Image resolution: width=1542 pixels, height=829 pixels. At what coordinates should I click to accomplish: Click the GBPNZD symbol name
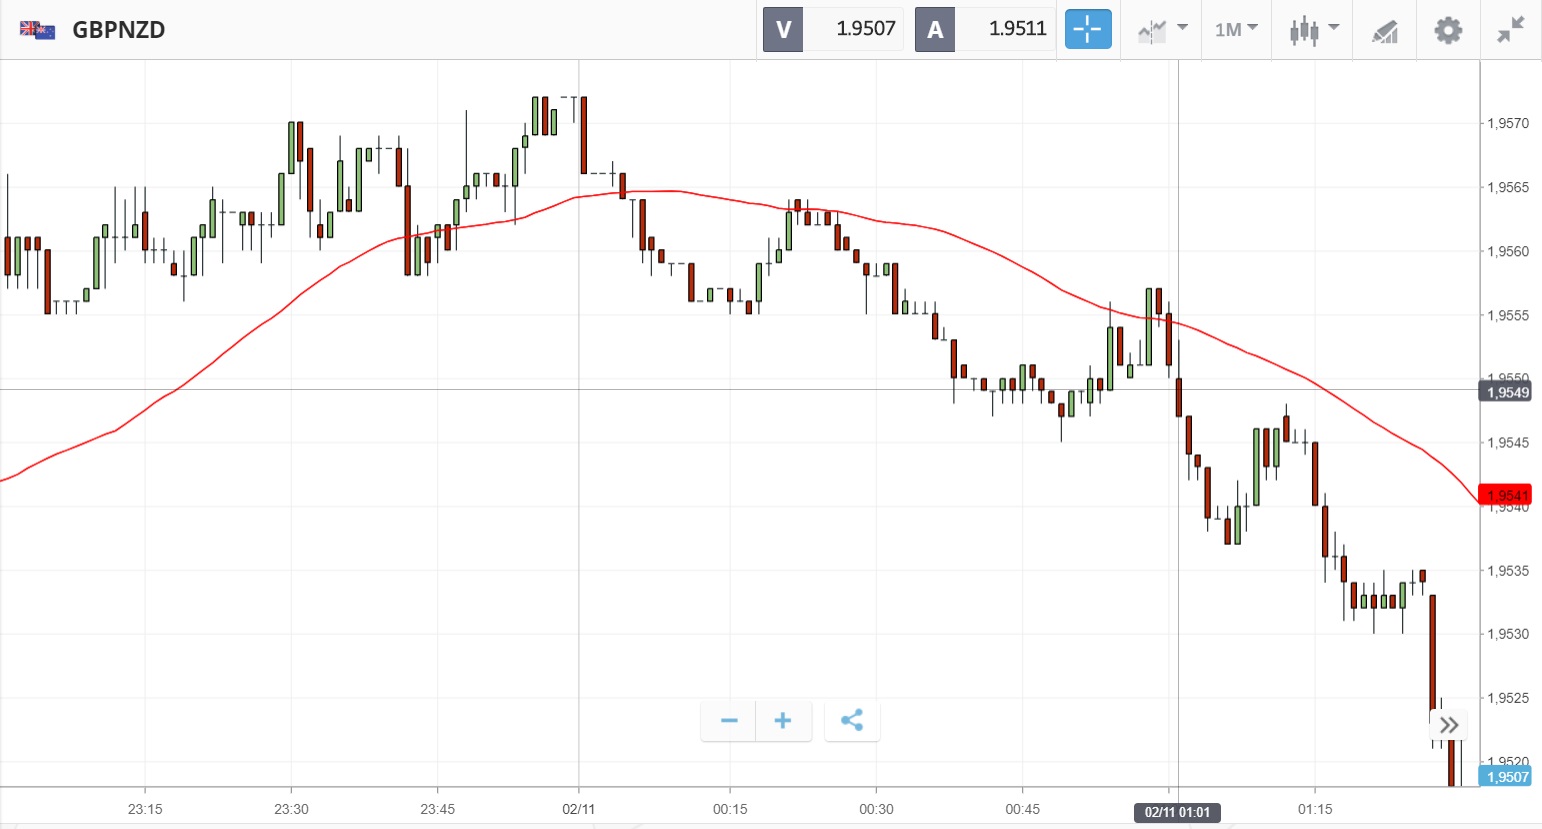click(119, 30)
